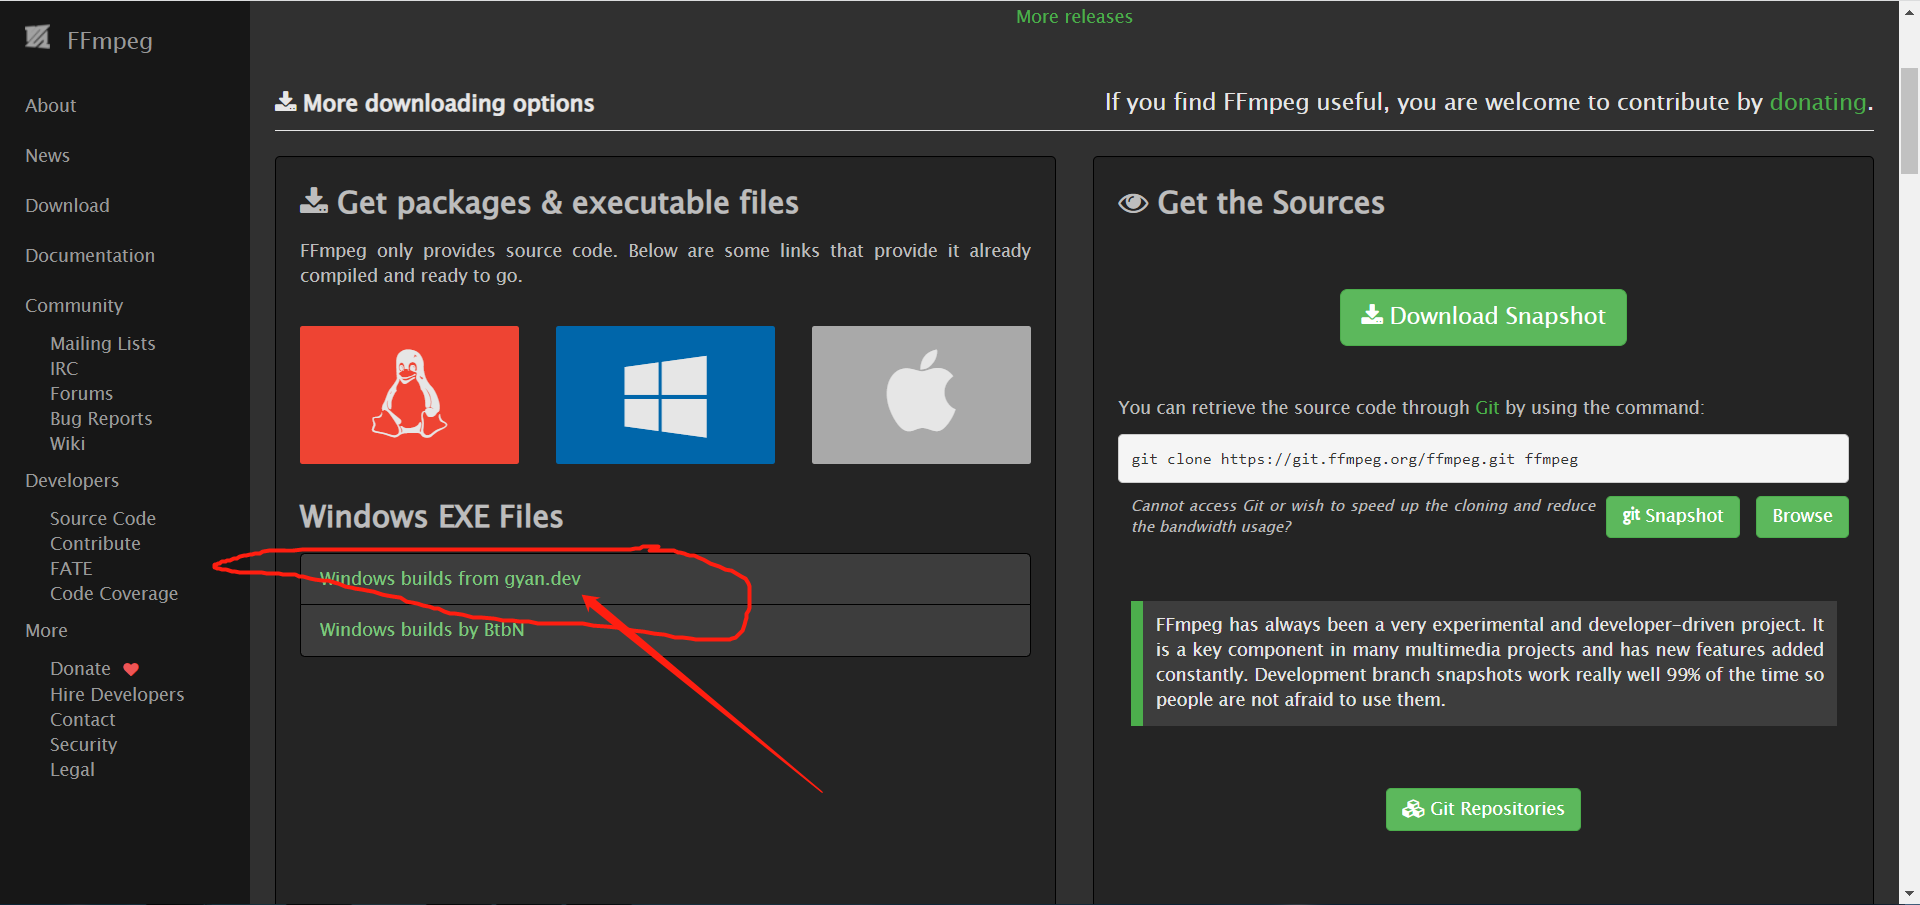Screen dimensions: 1920x905
Task: Open the Wiki link
Action: pyautogui.click(x=68, y=443)
